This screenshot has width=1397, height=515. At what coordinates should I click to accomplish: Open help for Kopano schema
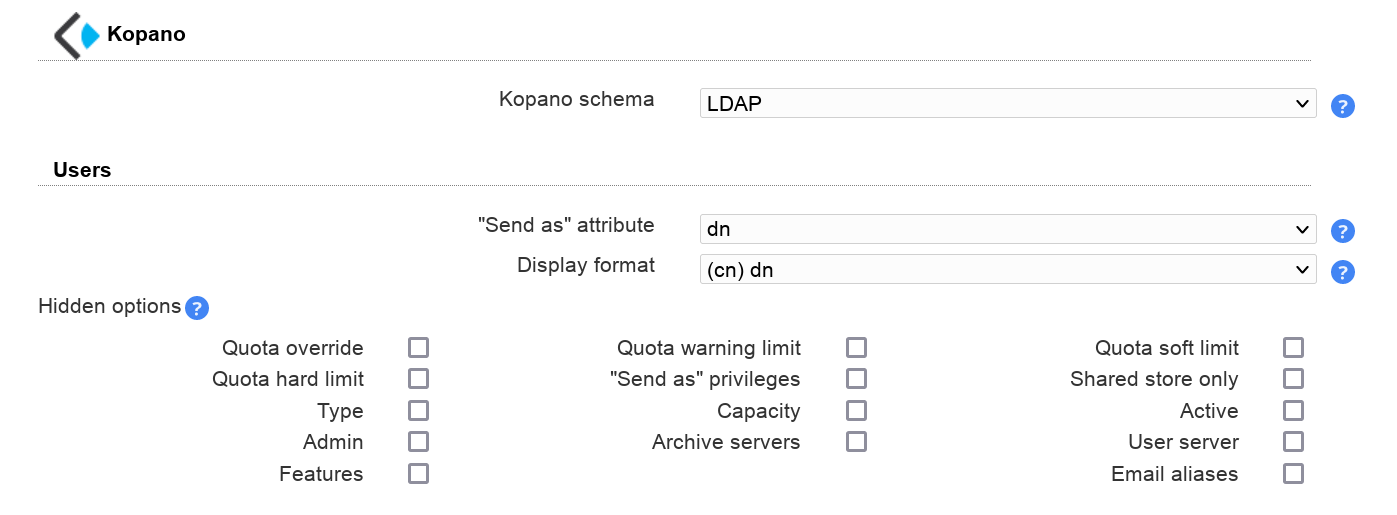pos(1343,106)
